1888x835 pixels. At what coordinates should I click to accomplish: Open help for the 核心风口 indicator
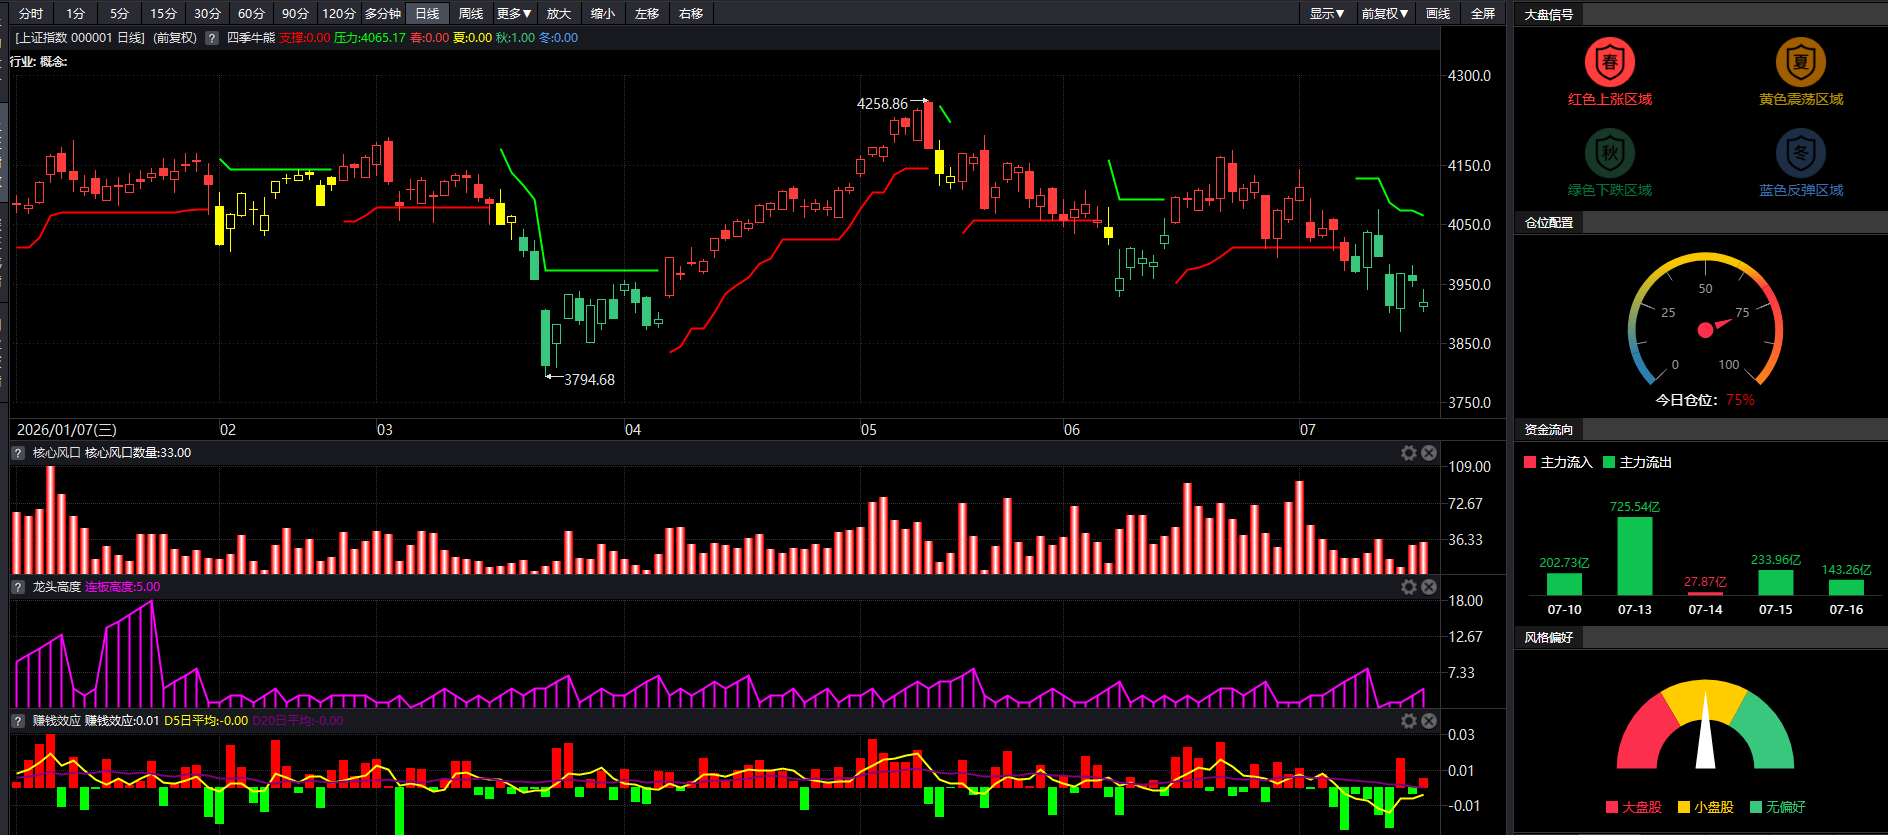click(18, 453)
